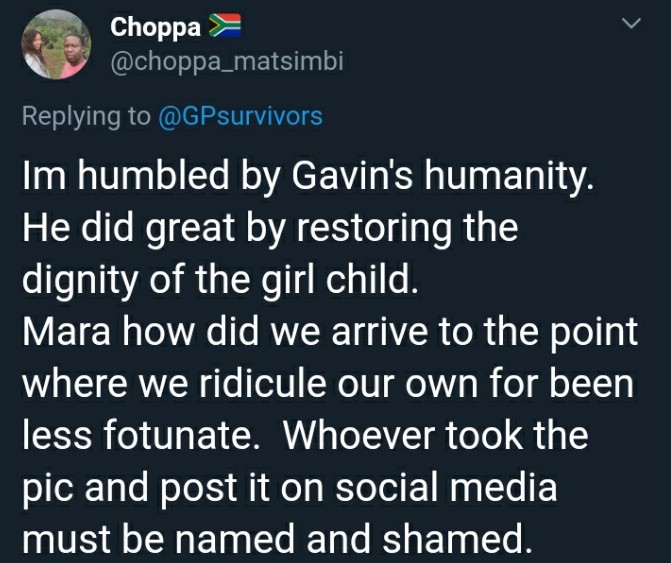Viewport: 671px width, 563px height.
Task: Click the word 'restoring' in the tweet
Action: click(374, 228)
